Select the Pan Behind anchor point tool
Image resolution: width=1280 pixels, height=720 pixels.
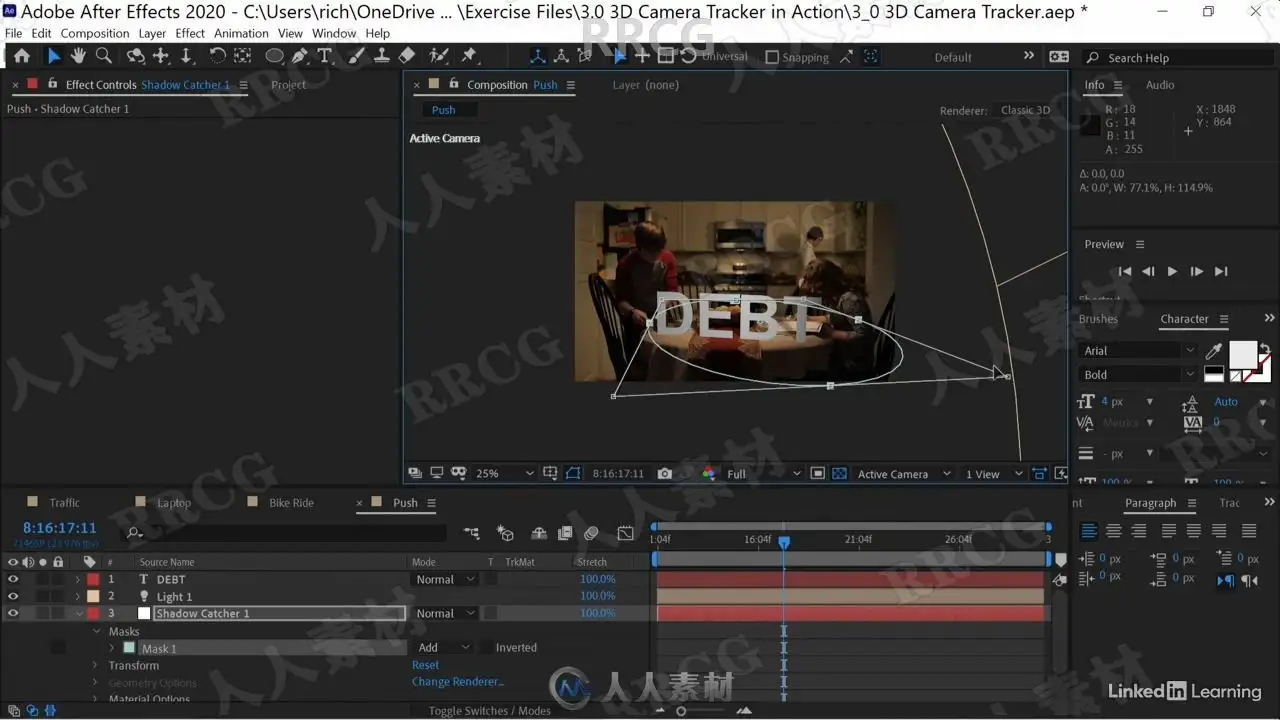click(x=242, y=57)
